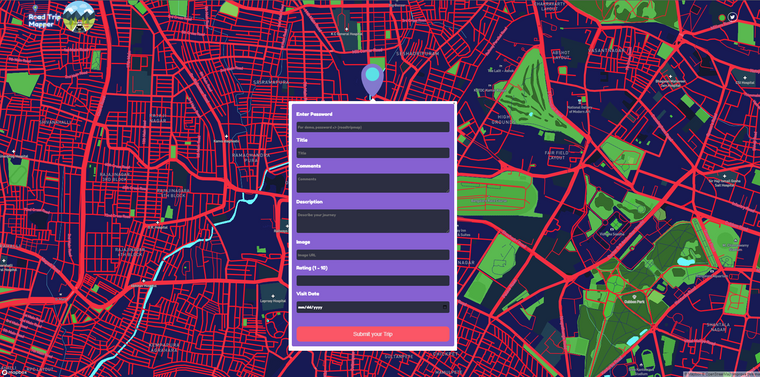Click the Description text area
The width and height of the screenshot is (760, 377).
[373, 221]
